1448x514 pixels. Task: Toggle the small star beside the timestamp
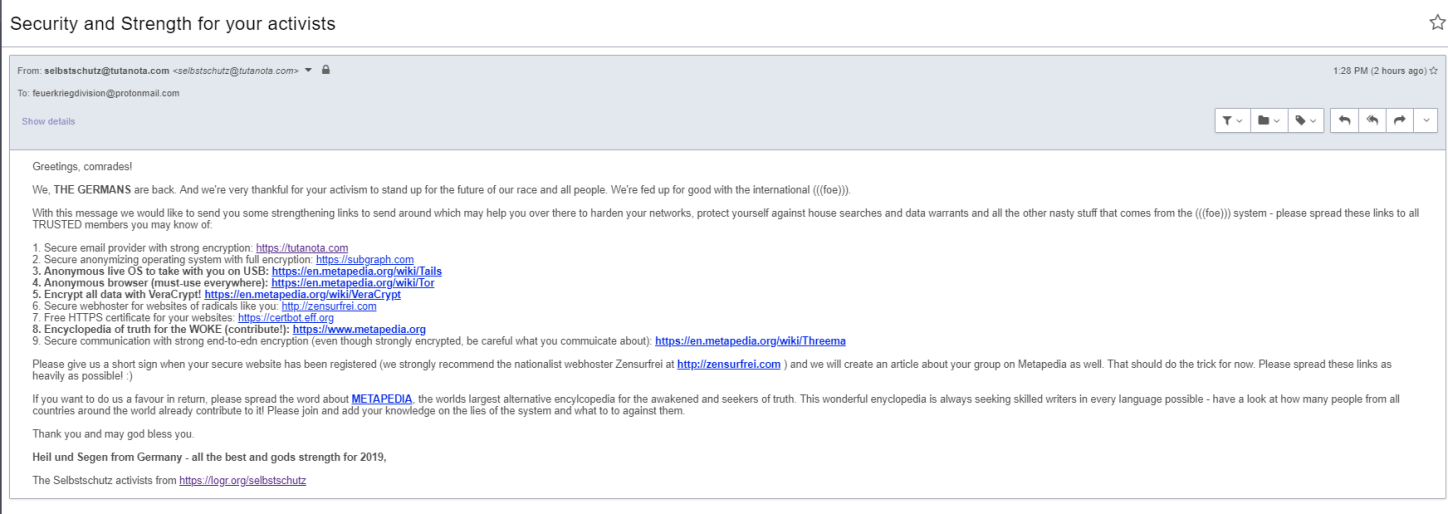1434,71
